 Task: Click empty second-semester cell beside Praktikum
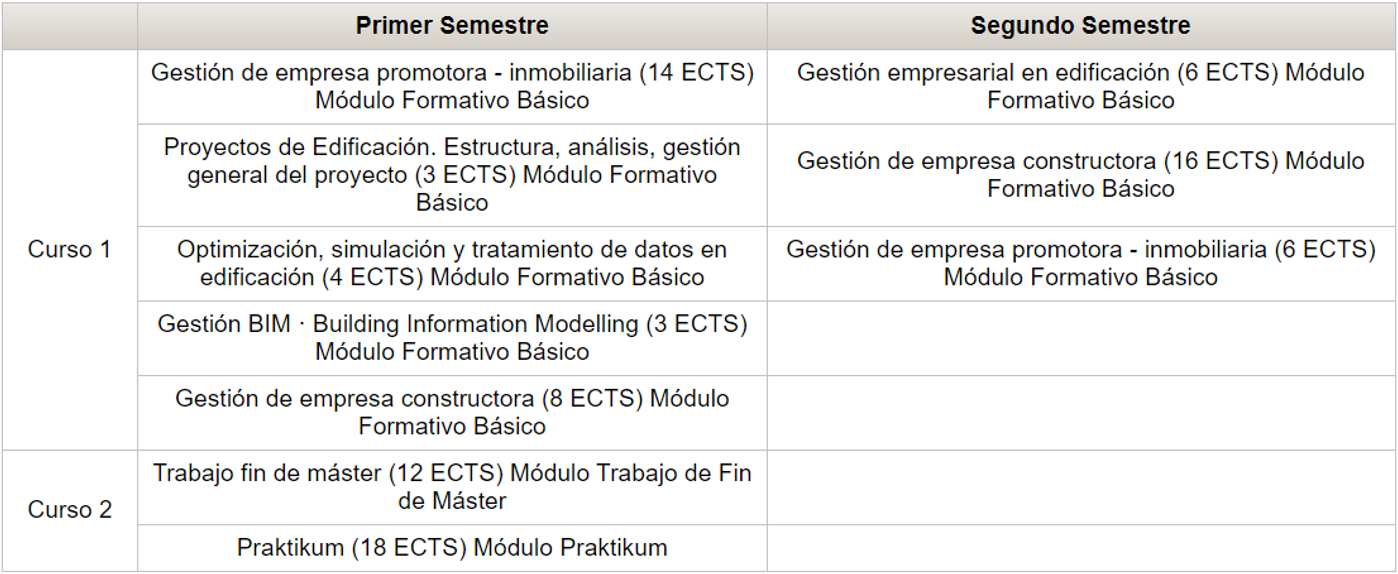tap(1081, 548)
